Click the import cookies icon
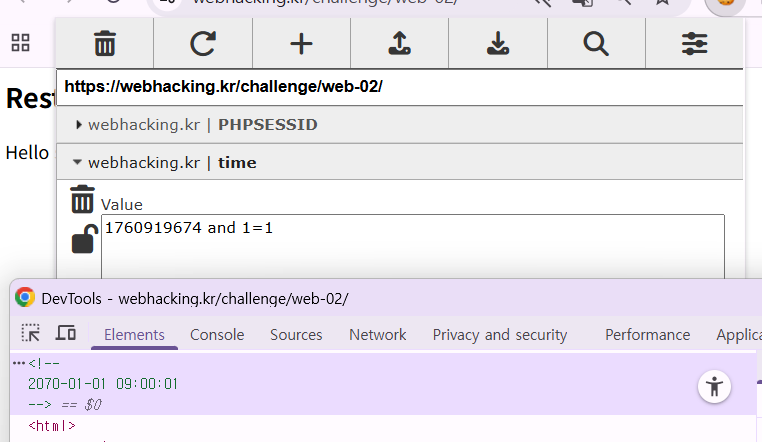Screen dimensions: 762x442 399,44
